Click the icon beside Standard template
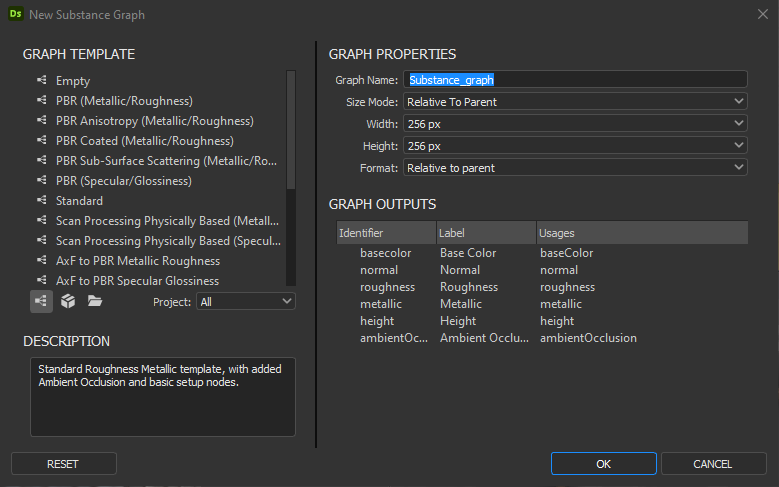Viewport: 779px width, 487px height. click(42, 200)
